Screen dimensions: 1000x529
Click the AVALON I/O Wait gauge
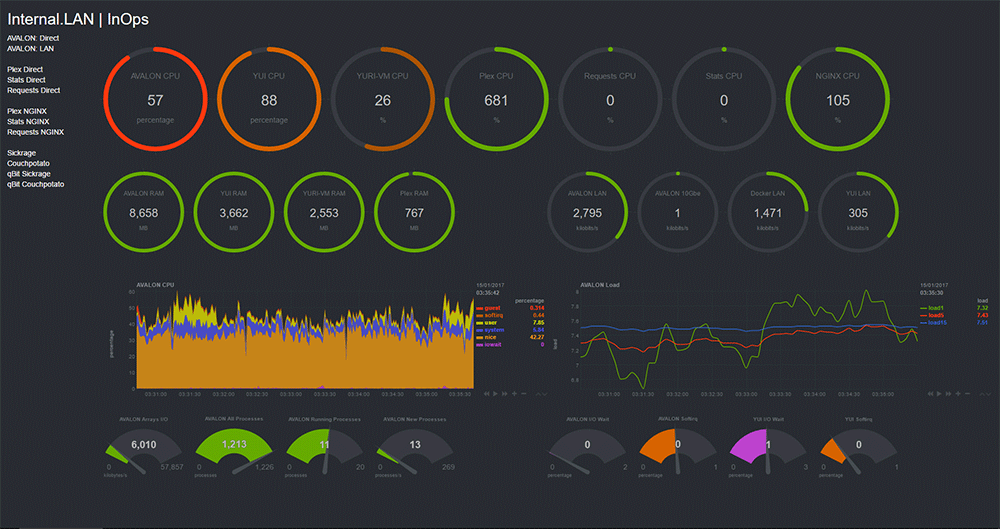587,448
